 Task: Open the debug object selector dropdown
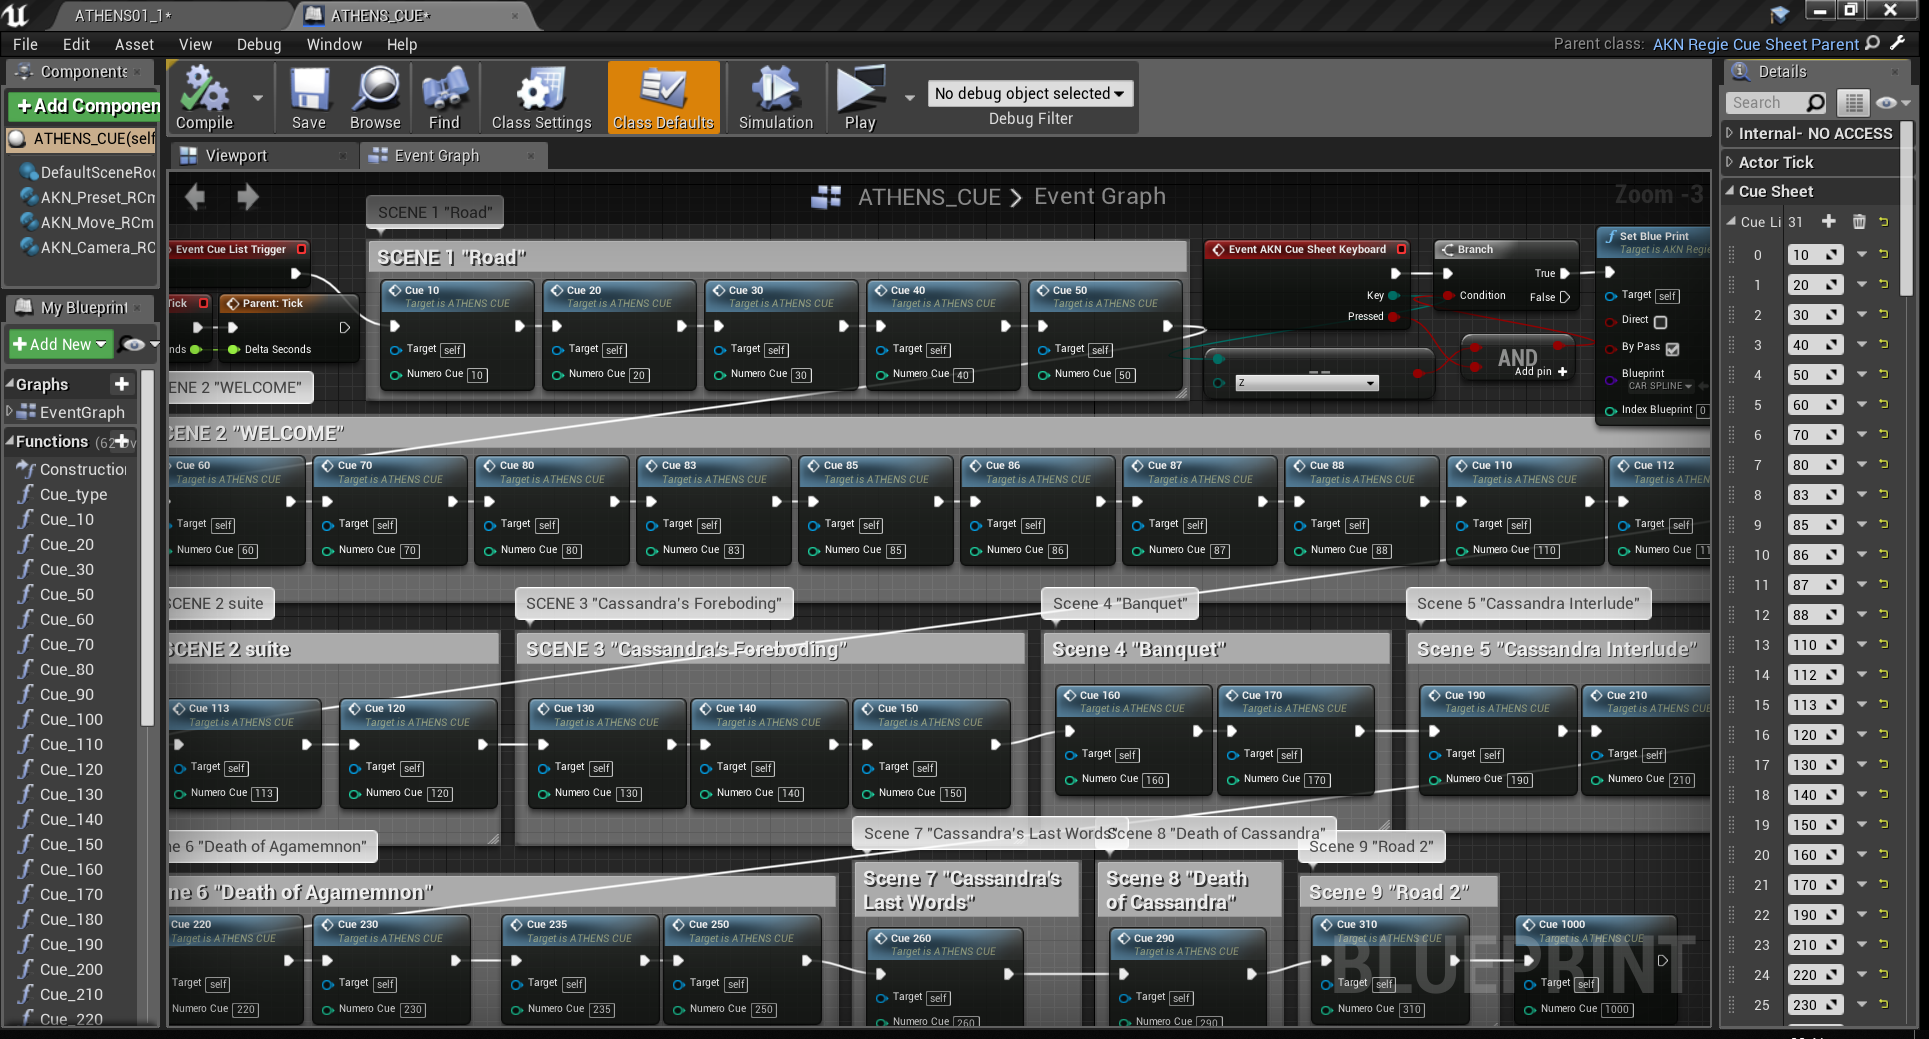pos(1030,93)
